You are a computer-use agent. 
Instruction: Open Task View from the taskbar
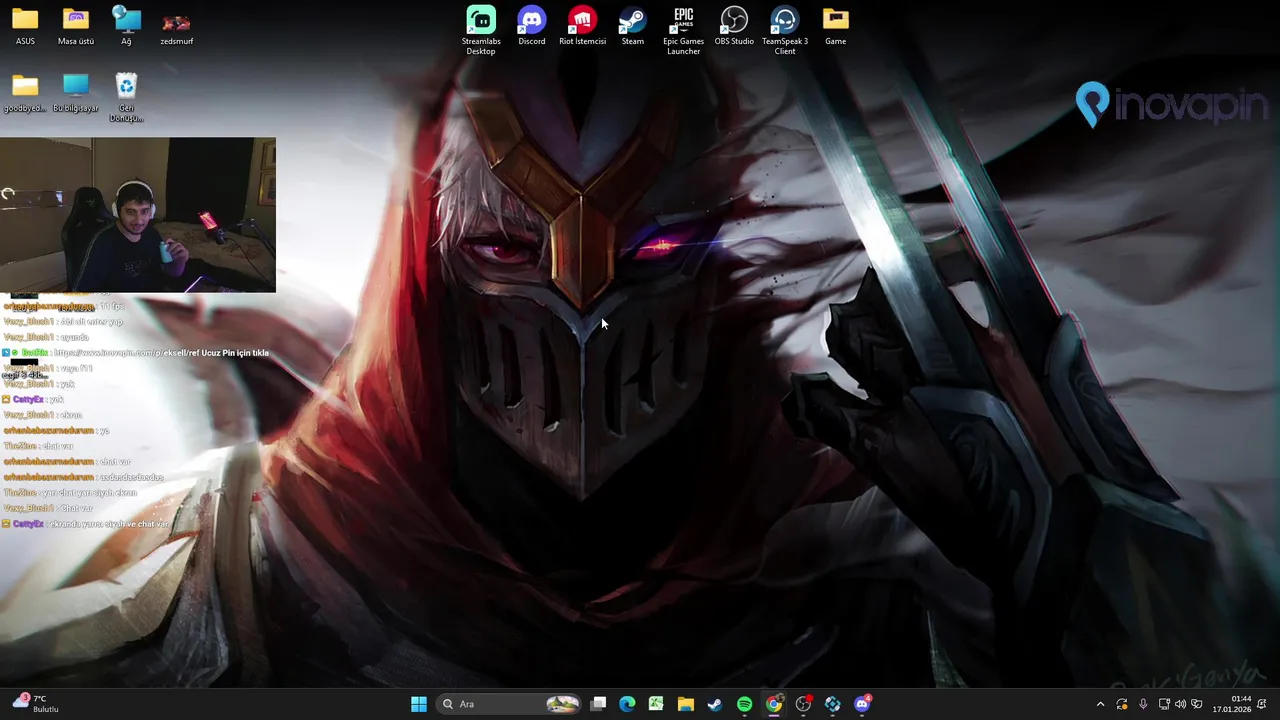click(x=598, y=704)
